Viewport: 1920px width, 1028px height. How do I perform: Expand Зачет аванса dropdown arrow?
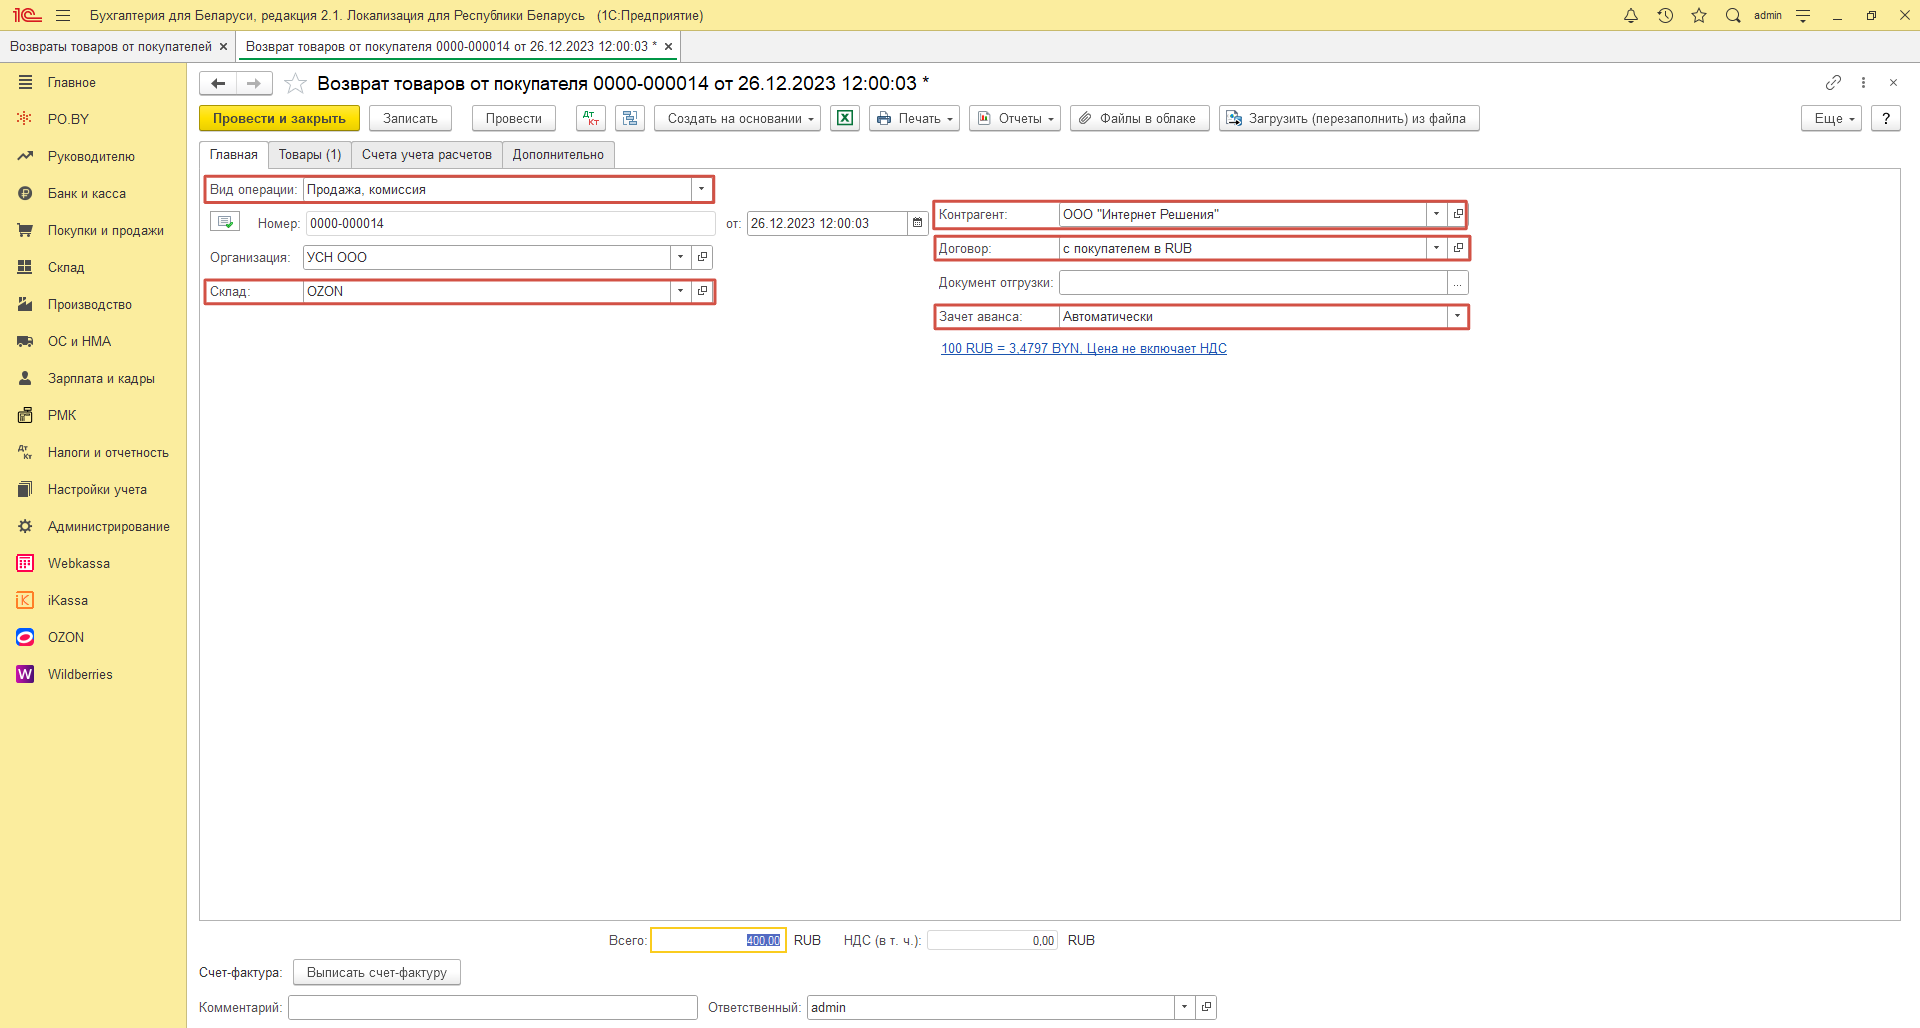(1457, 316)
